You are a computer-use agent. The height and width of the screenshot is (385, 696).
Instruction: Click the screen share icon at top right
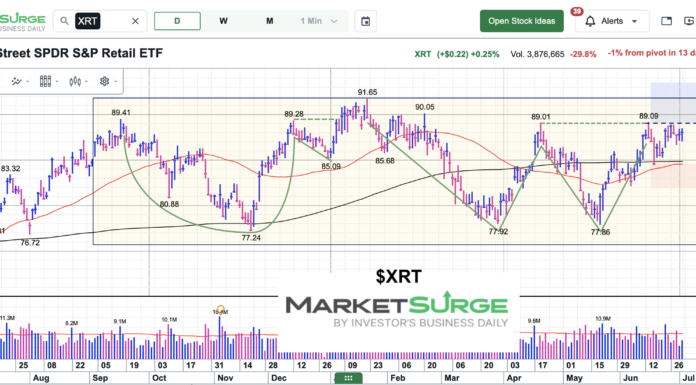pyautogui.click(x=690, y=21)
